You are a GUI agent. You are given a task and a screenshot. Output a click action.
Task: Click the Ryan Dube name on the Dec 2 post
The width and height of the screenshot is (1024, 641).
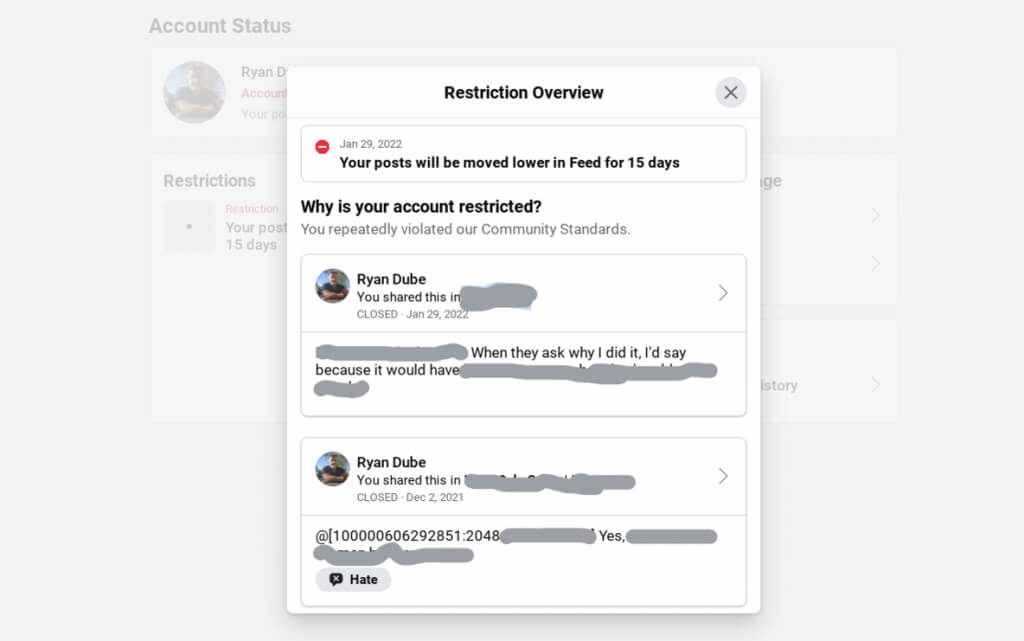[x=391, y=462]
